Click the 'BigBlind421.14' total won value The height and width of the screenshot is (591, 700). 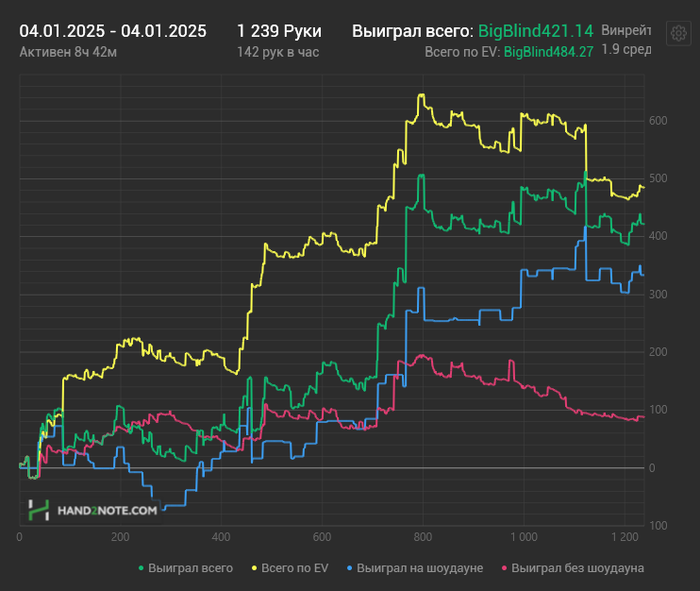536,31
